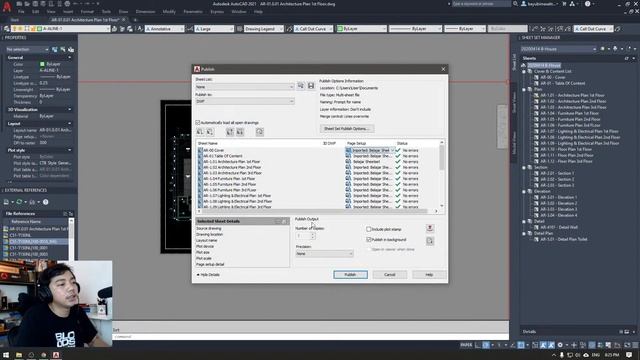Collapse the General section in Properties
The image size is (640, 360).
point(69,58)
